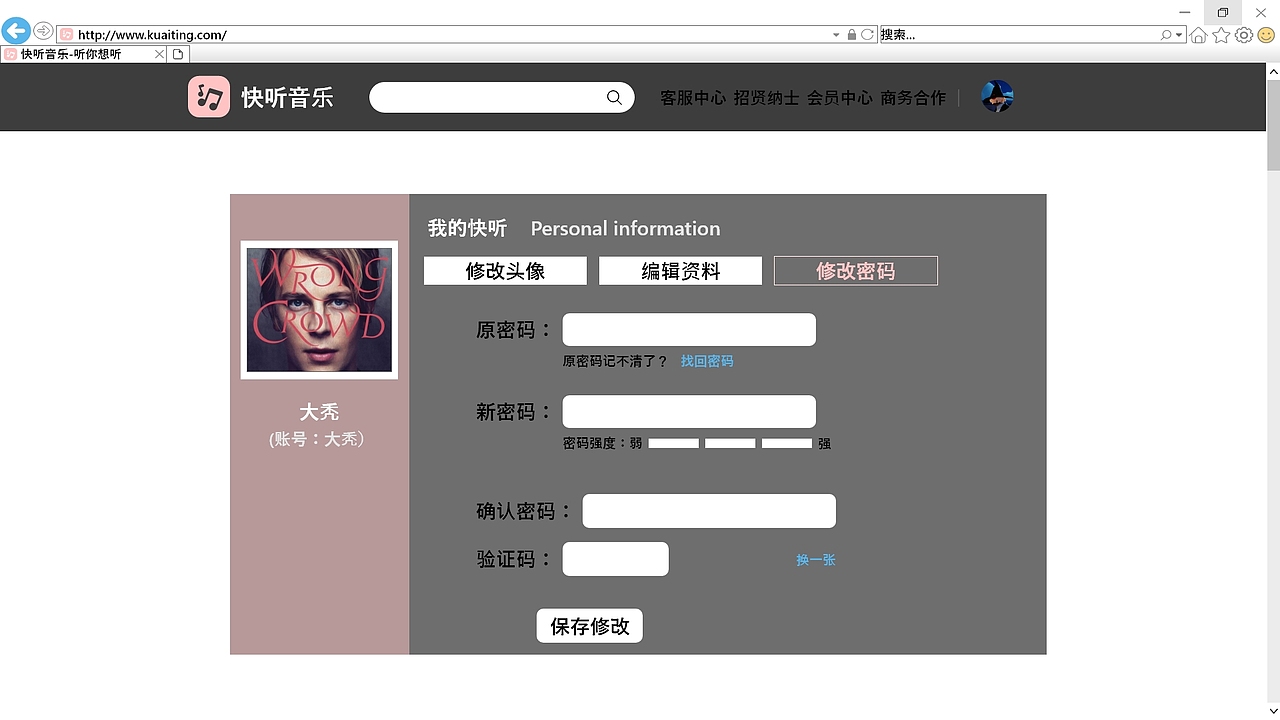
Task: Click the password strength indicator bar
Action: pos(730,443)
